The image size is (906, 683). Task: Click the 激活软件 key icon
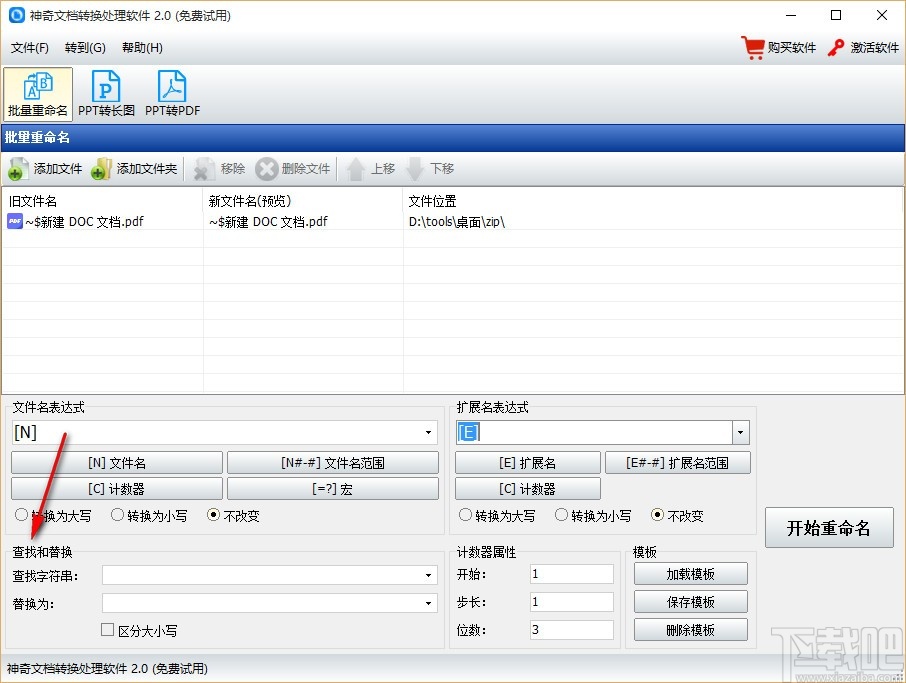pyautogui.click(x=836, y=48)
